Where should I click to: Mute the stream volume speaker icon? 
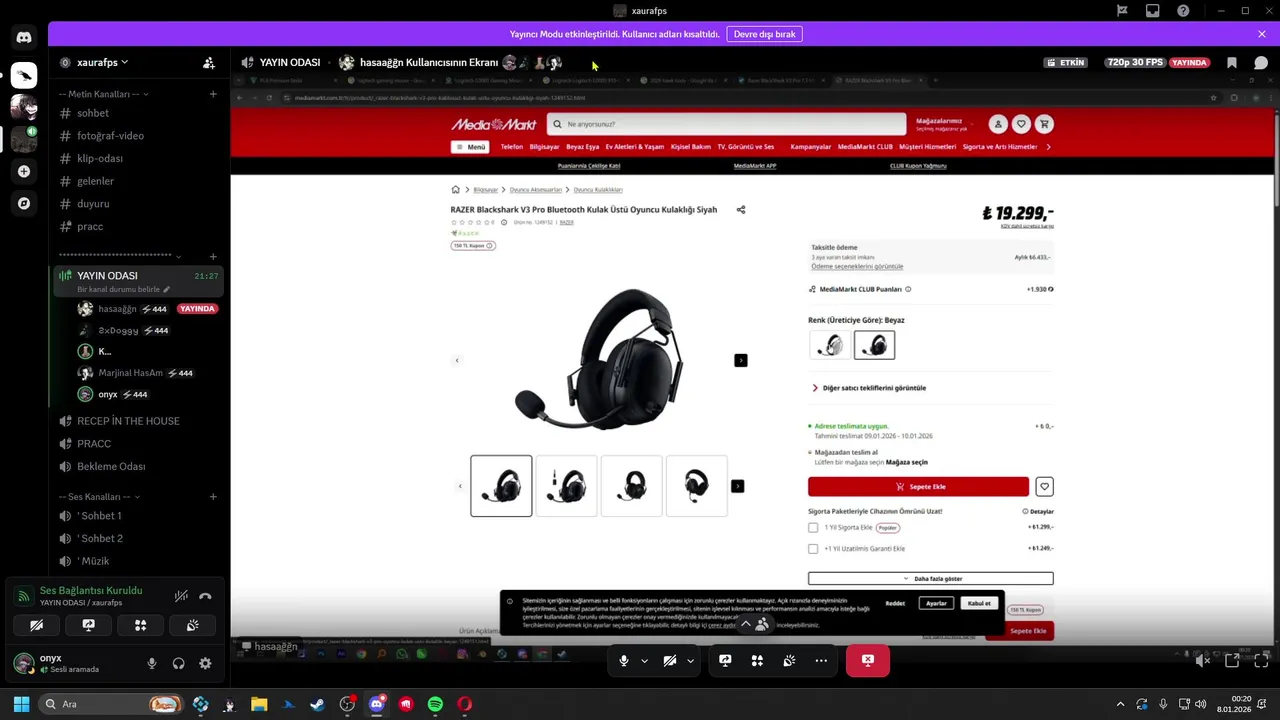tap(1203, 660)
